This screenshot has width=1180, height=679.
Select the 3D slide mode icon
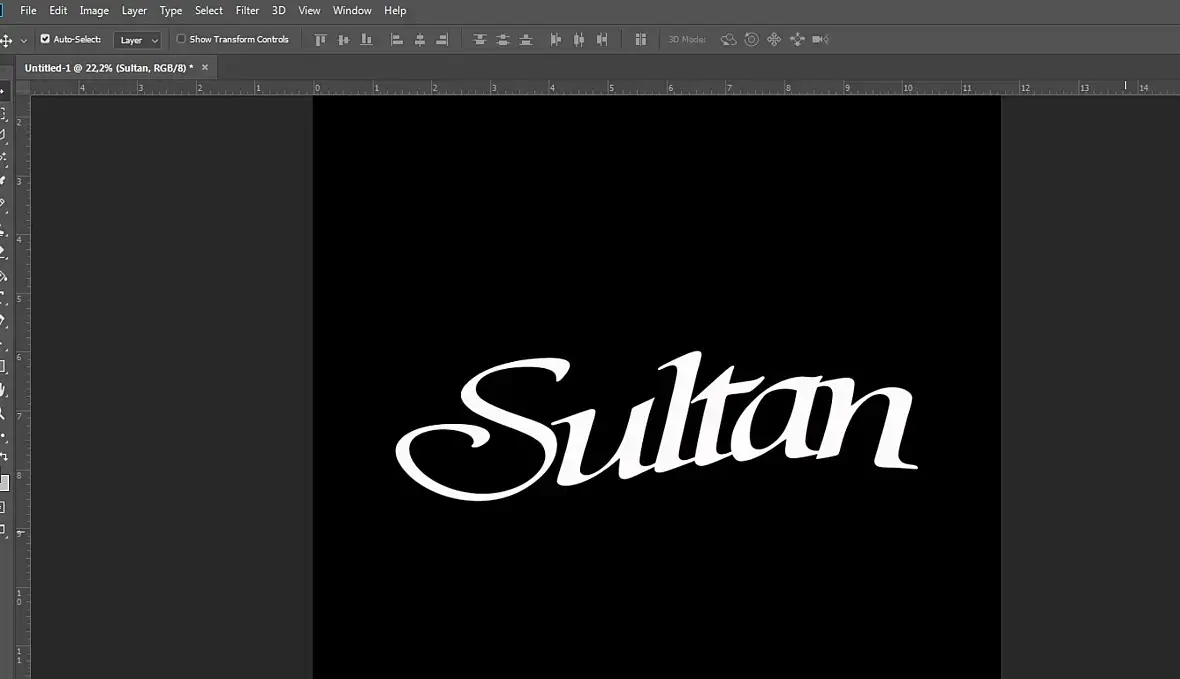coord(797,40)
